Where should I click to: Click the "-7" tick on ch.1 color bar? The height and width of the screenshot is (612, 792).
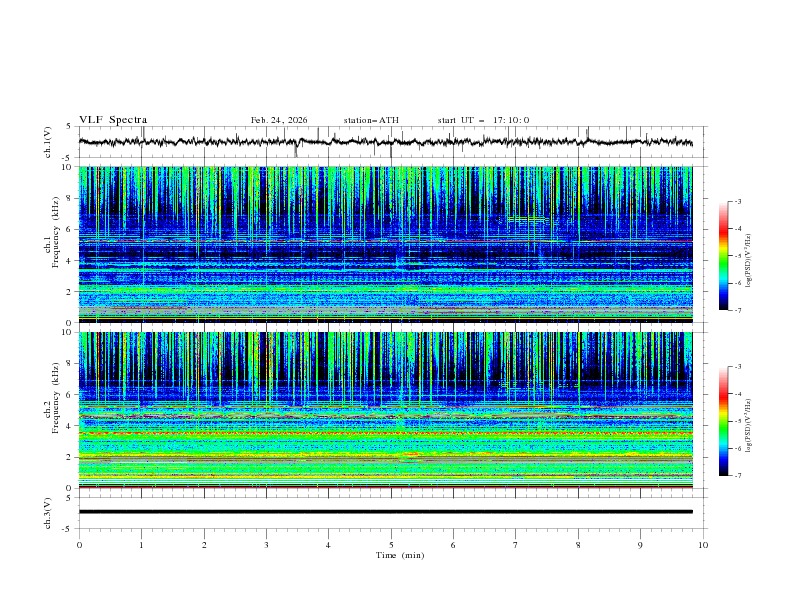[x=738, y=310]
